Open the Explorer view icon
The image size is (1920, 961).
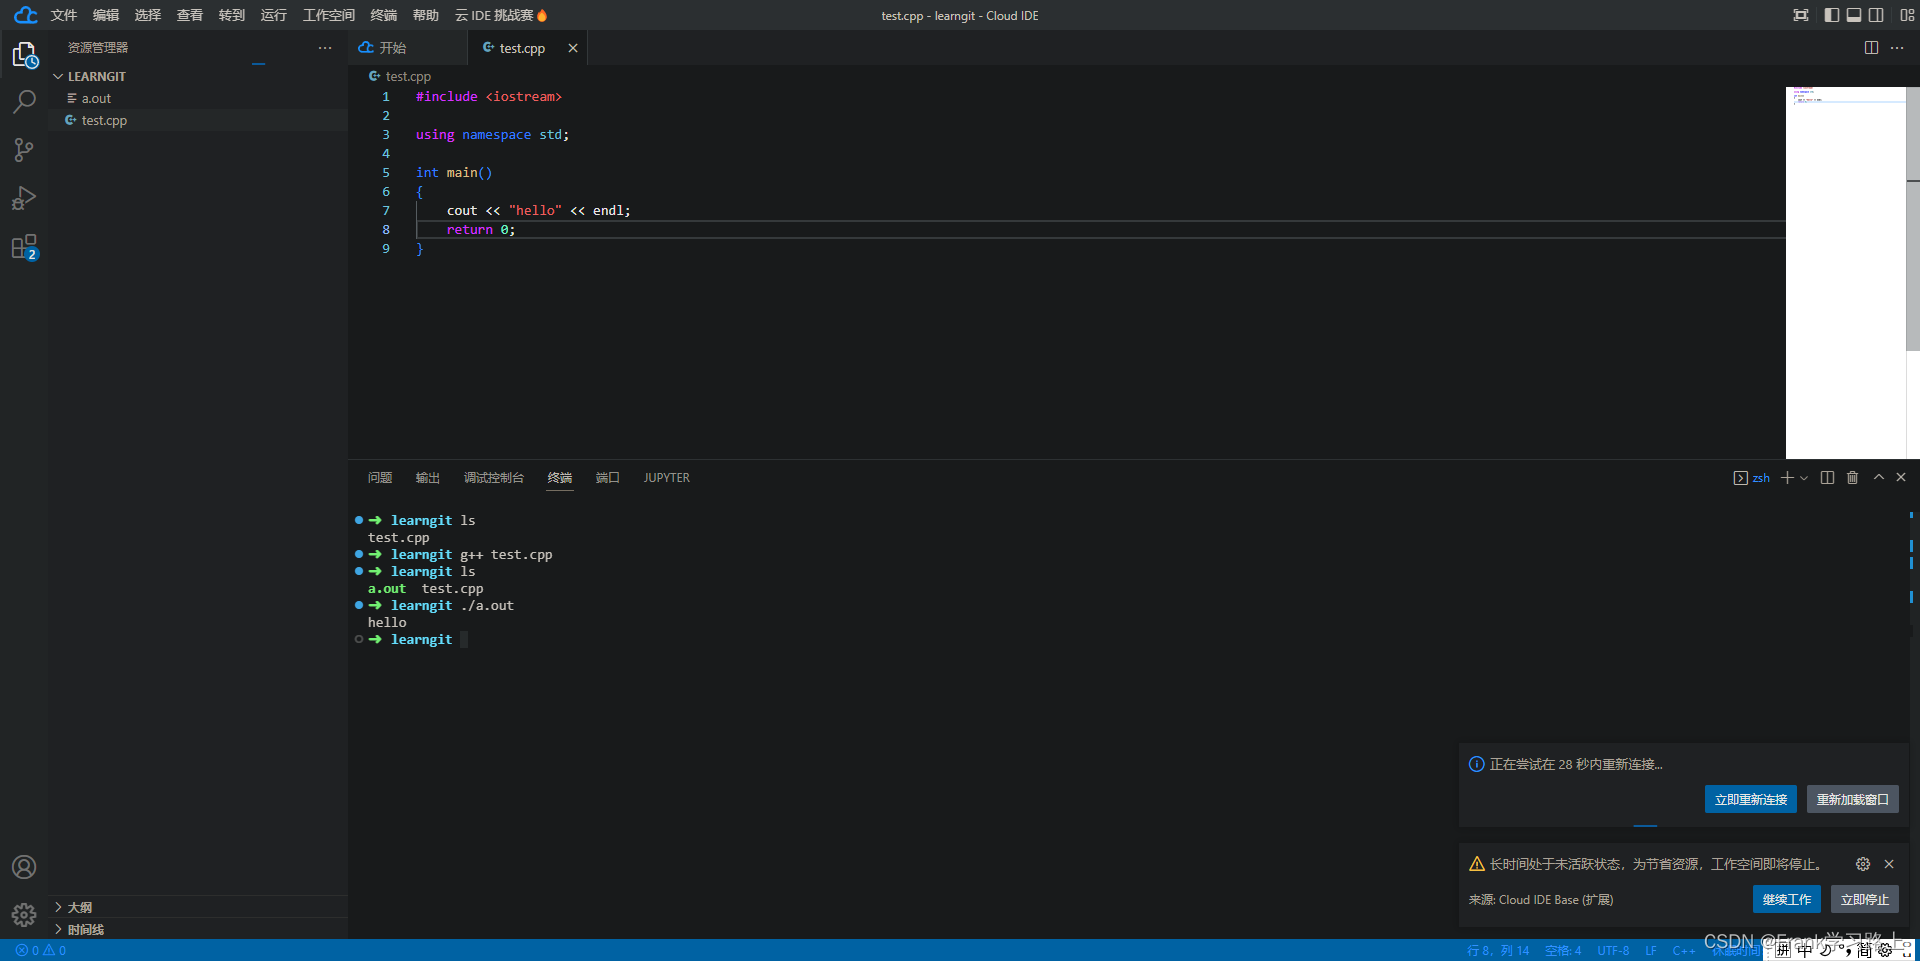pyautogui.click(x=24, y=55)
